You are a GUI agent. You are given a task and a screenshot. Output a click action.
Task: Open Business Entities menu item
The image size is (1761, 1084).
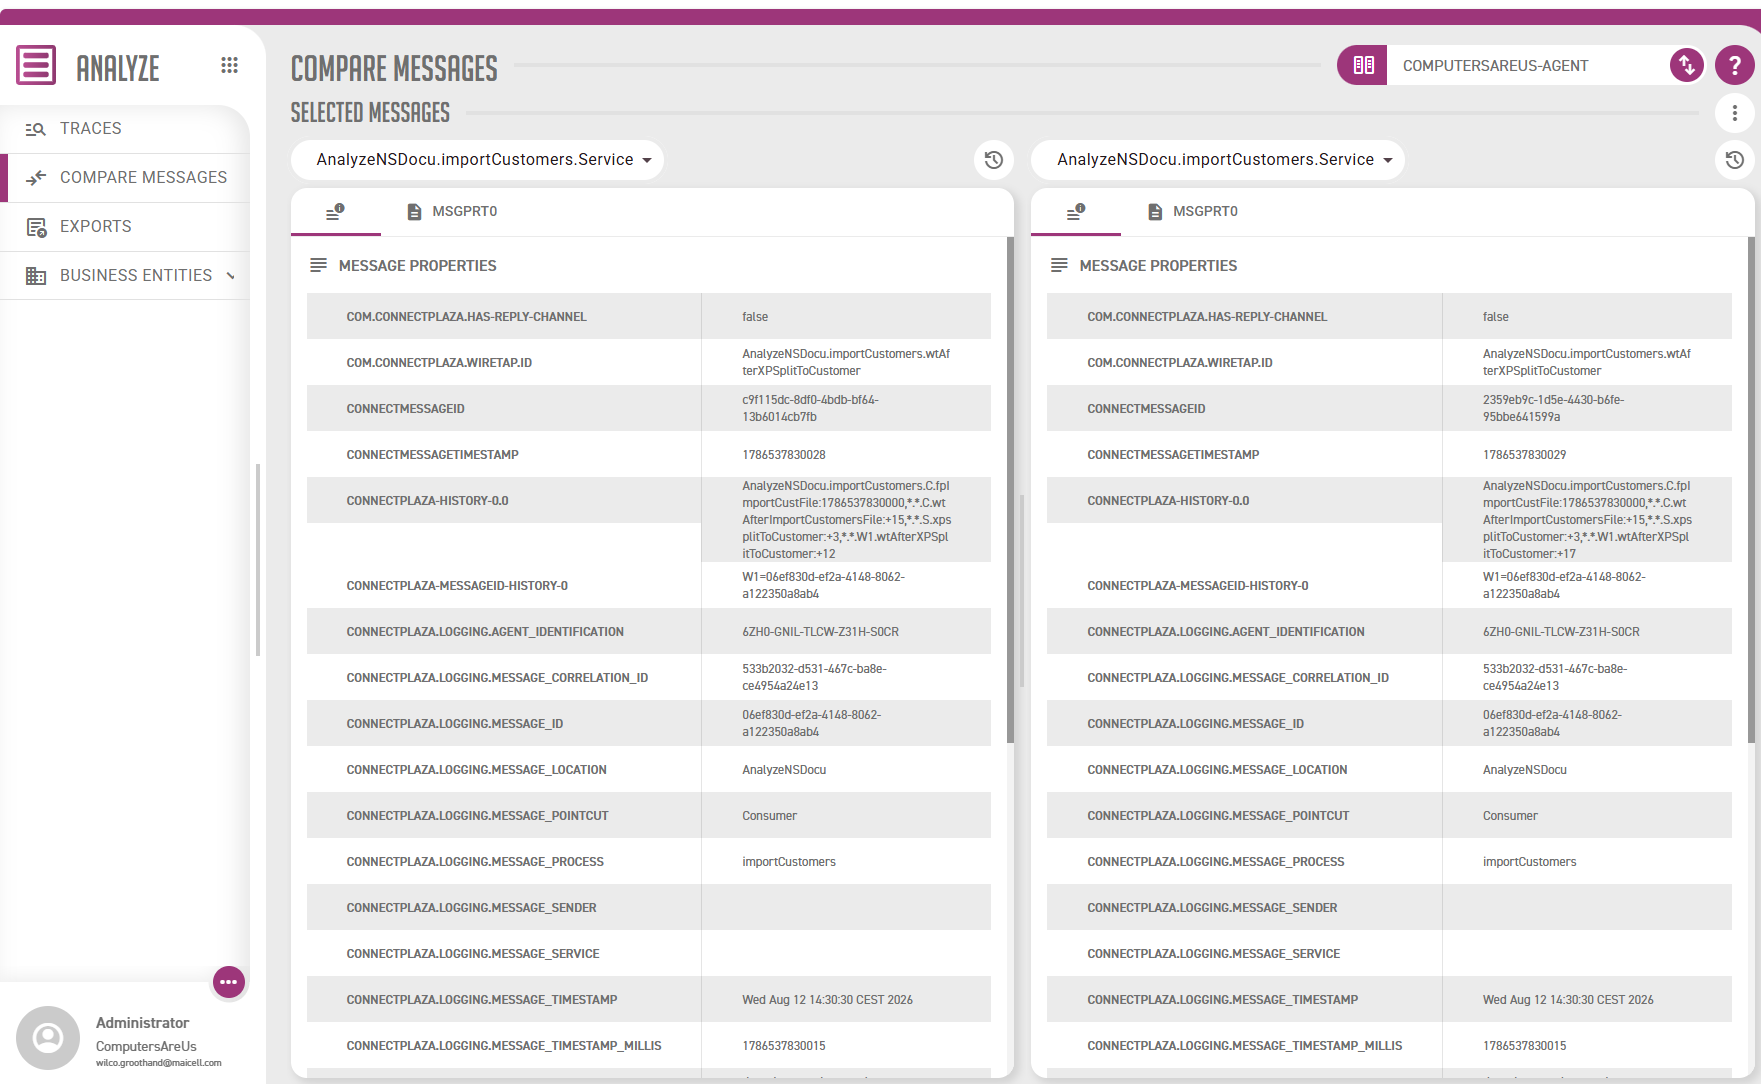[x=125, y=276]
